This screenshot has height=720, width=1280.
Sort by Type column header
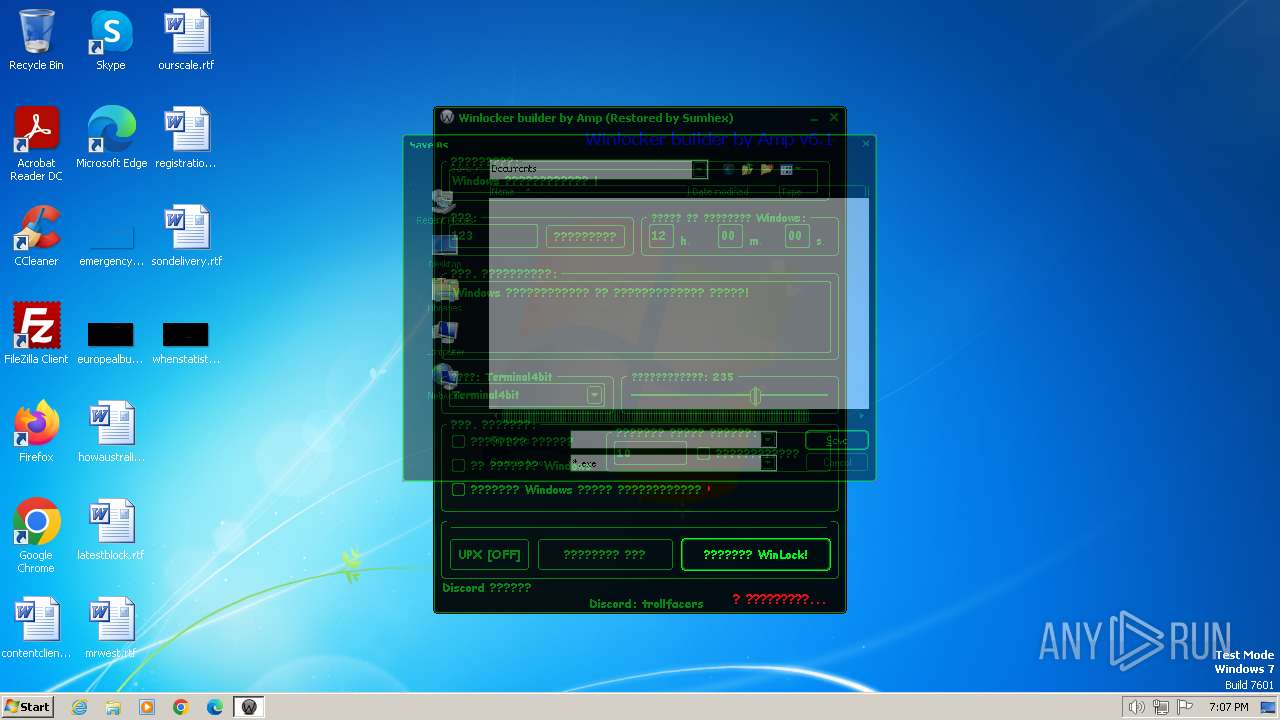point(822,192)
